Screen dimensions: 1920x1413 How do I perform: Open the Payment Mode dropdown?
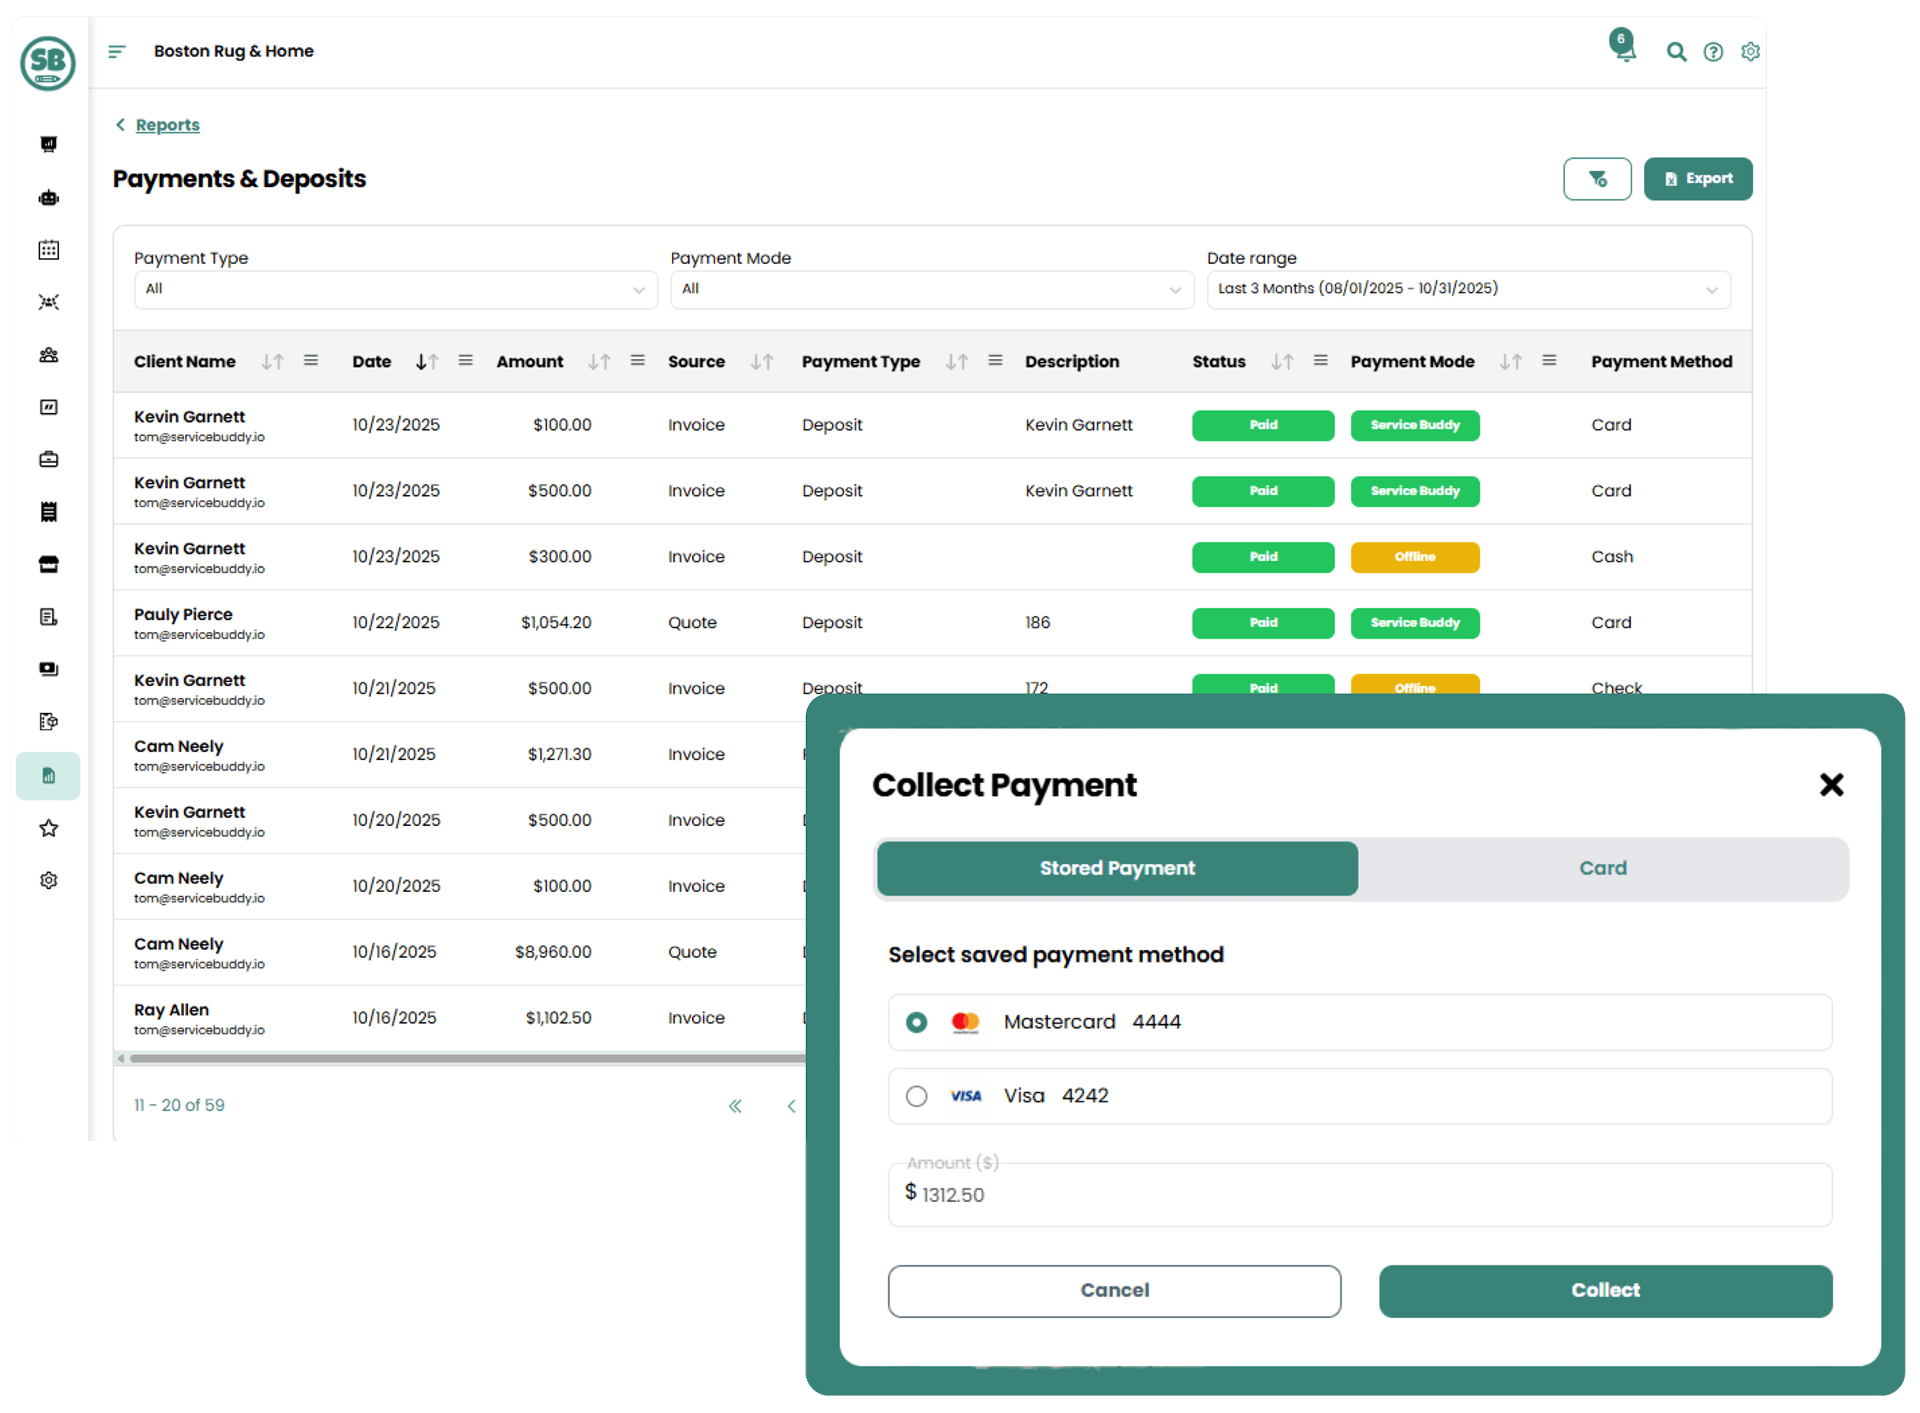[x=931, y=289]
